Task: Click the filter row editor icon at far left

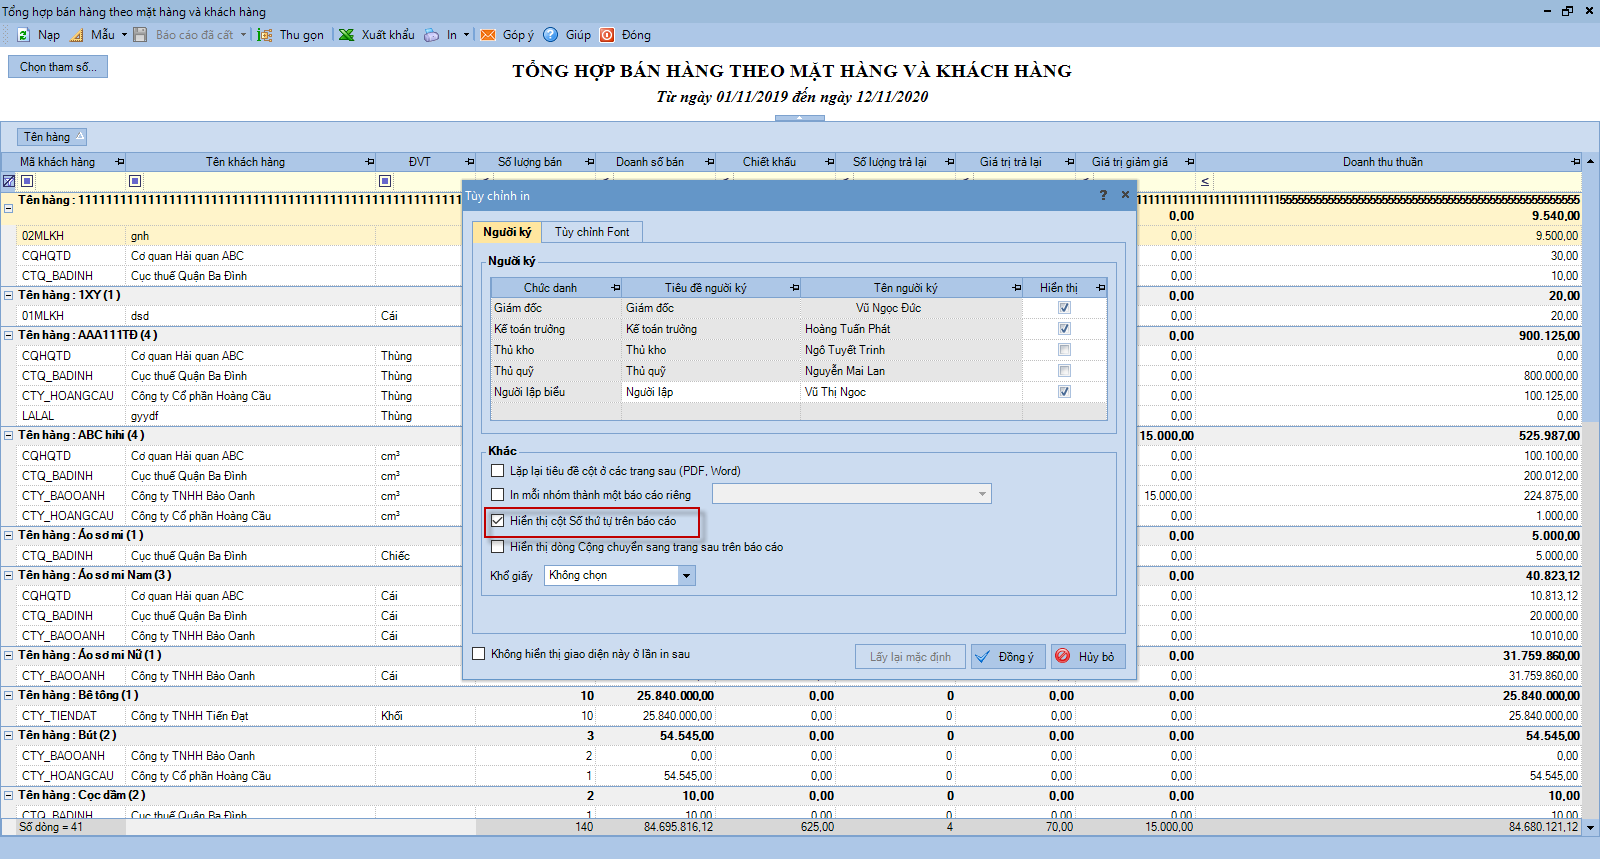Action: 9,181
